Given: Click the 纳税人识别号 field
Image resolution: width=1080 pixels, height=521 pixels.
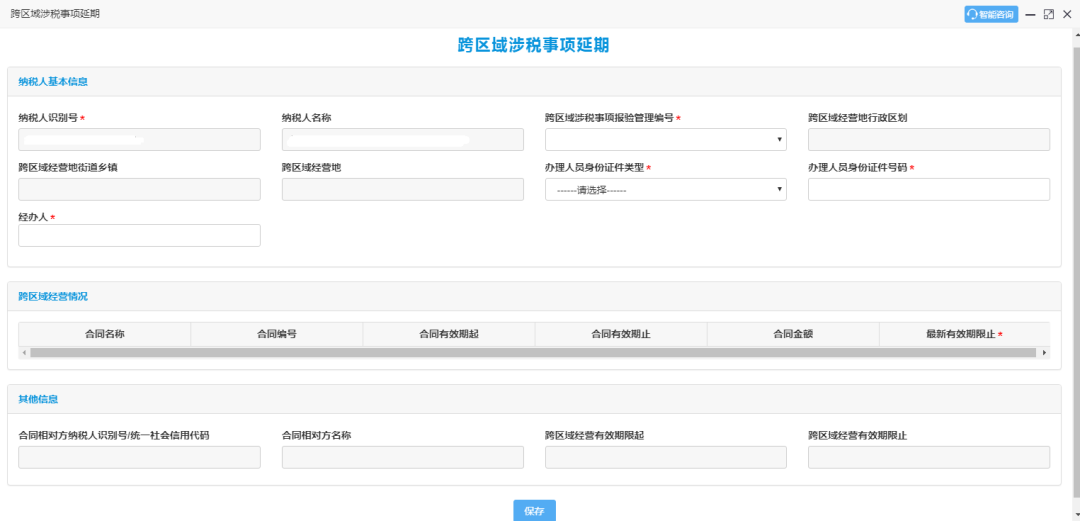Looking at the screenshot, I should (139, 140).
